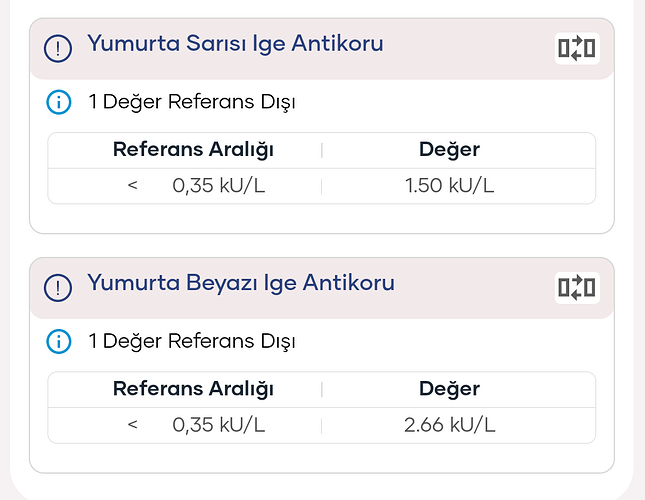Image resolution: width=645 pixels, height=500 pixels.
Task: Click the warning icon beside Yumurta Beyazı
Action: [x=60, y=288]
